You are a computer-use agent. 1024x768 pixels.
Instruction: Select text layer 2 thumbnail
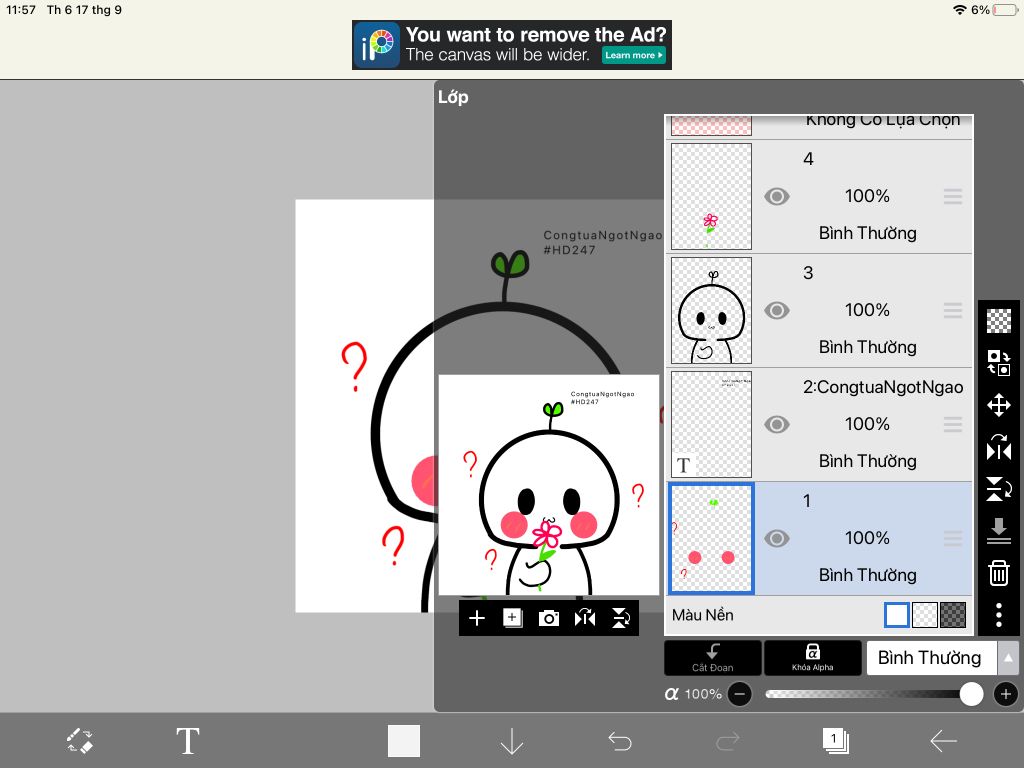711,424
